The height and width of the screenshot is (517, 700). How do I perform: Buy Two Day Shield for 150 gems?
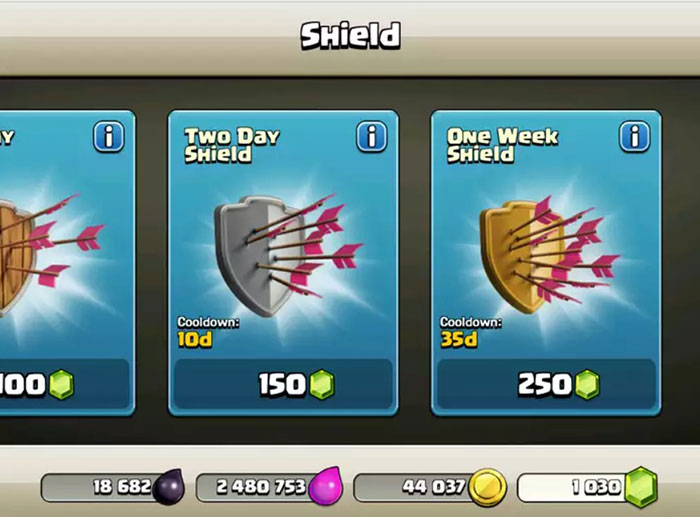point(283,384)
